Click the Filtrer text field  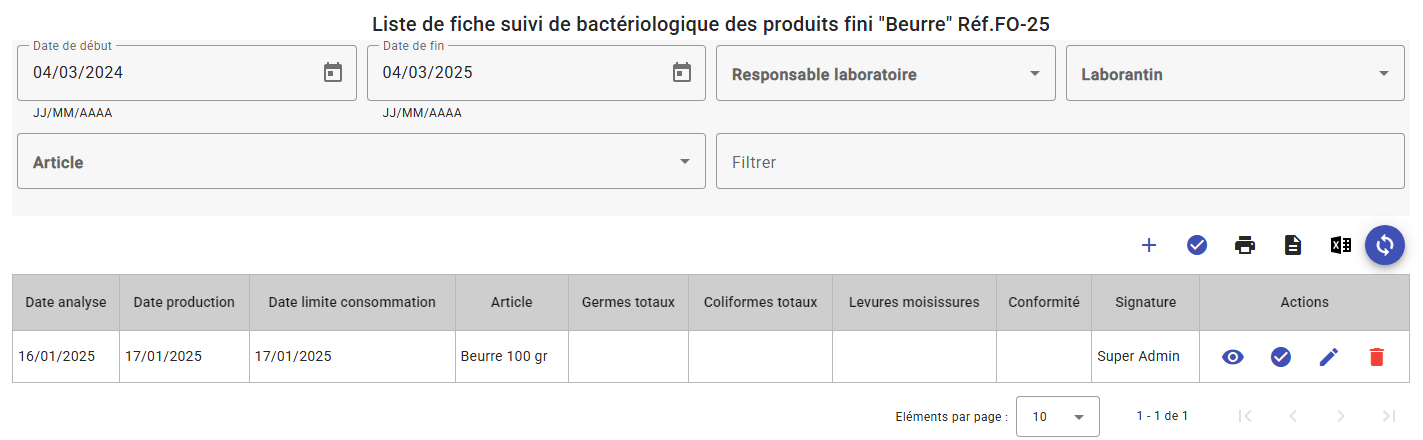1060,161
